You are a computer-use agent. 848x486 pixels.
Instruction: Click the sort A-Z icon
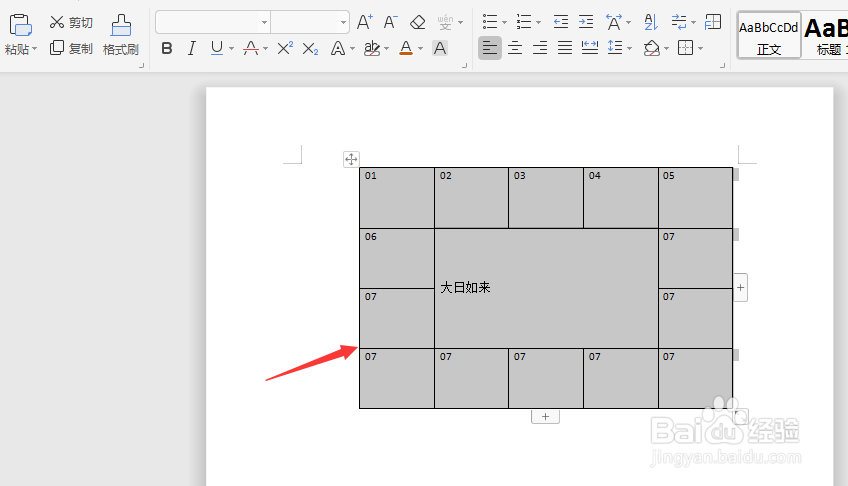pyautogui.click(x=651, y=22)
